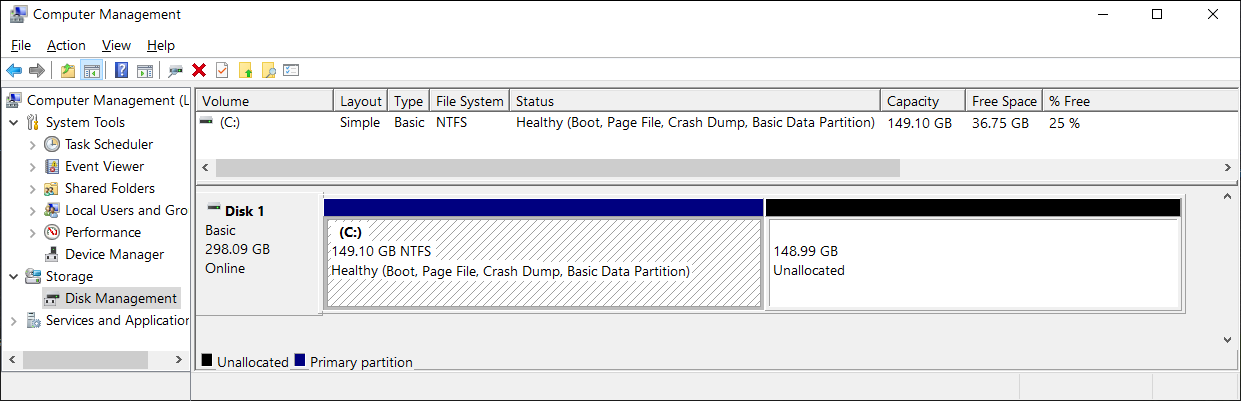This screenshot has height=401, width=1241.
Task: Click the Up One Level folder icon
Action: pyautogui.click(x=68, y=70)
